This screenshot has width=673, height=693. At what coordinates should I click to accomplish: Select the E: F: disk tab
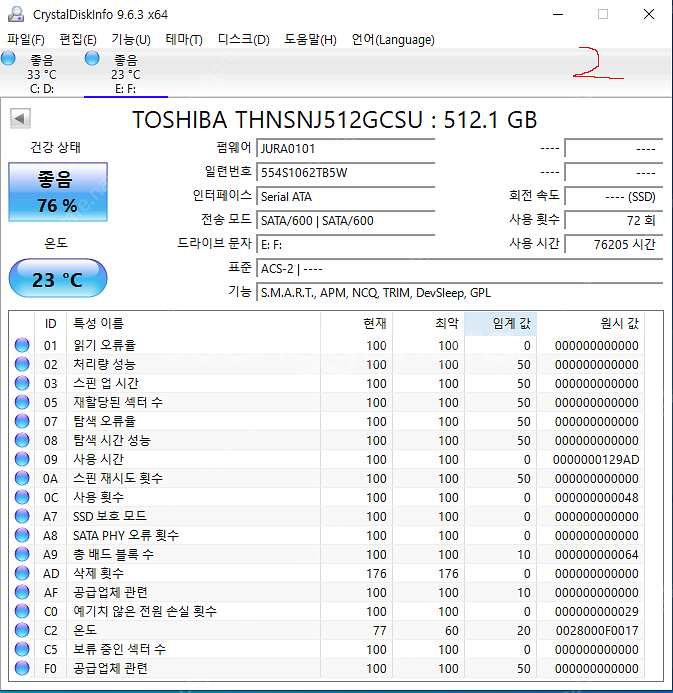(126, 73)
